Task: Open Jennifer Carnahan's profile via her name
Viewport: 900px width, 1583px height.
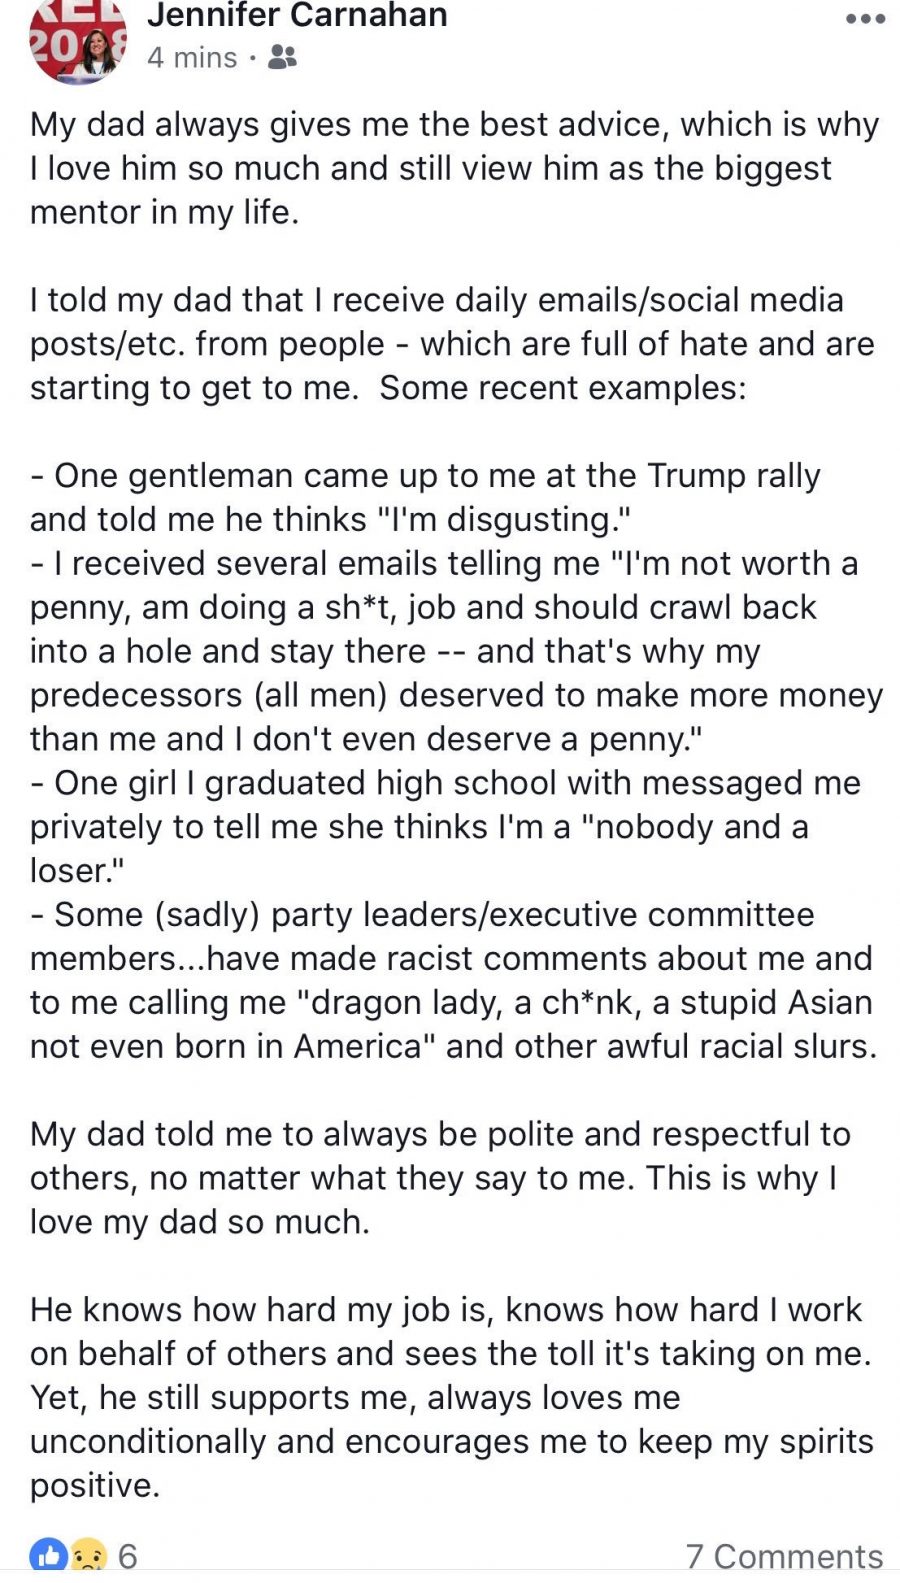Action: (297, 15)
